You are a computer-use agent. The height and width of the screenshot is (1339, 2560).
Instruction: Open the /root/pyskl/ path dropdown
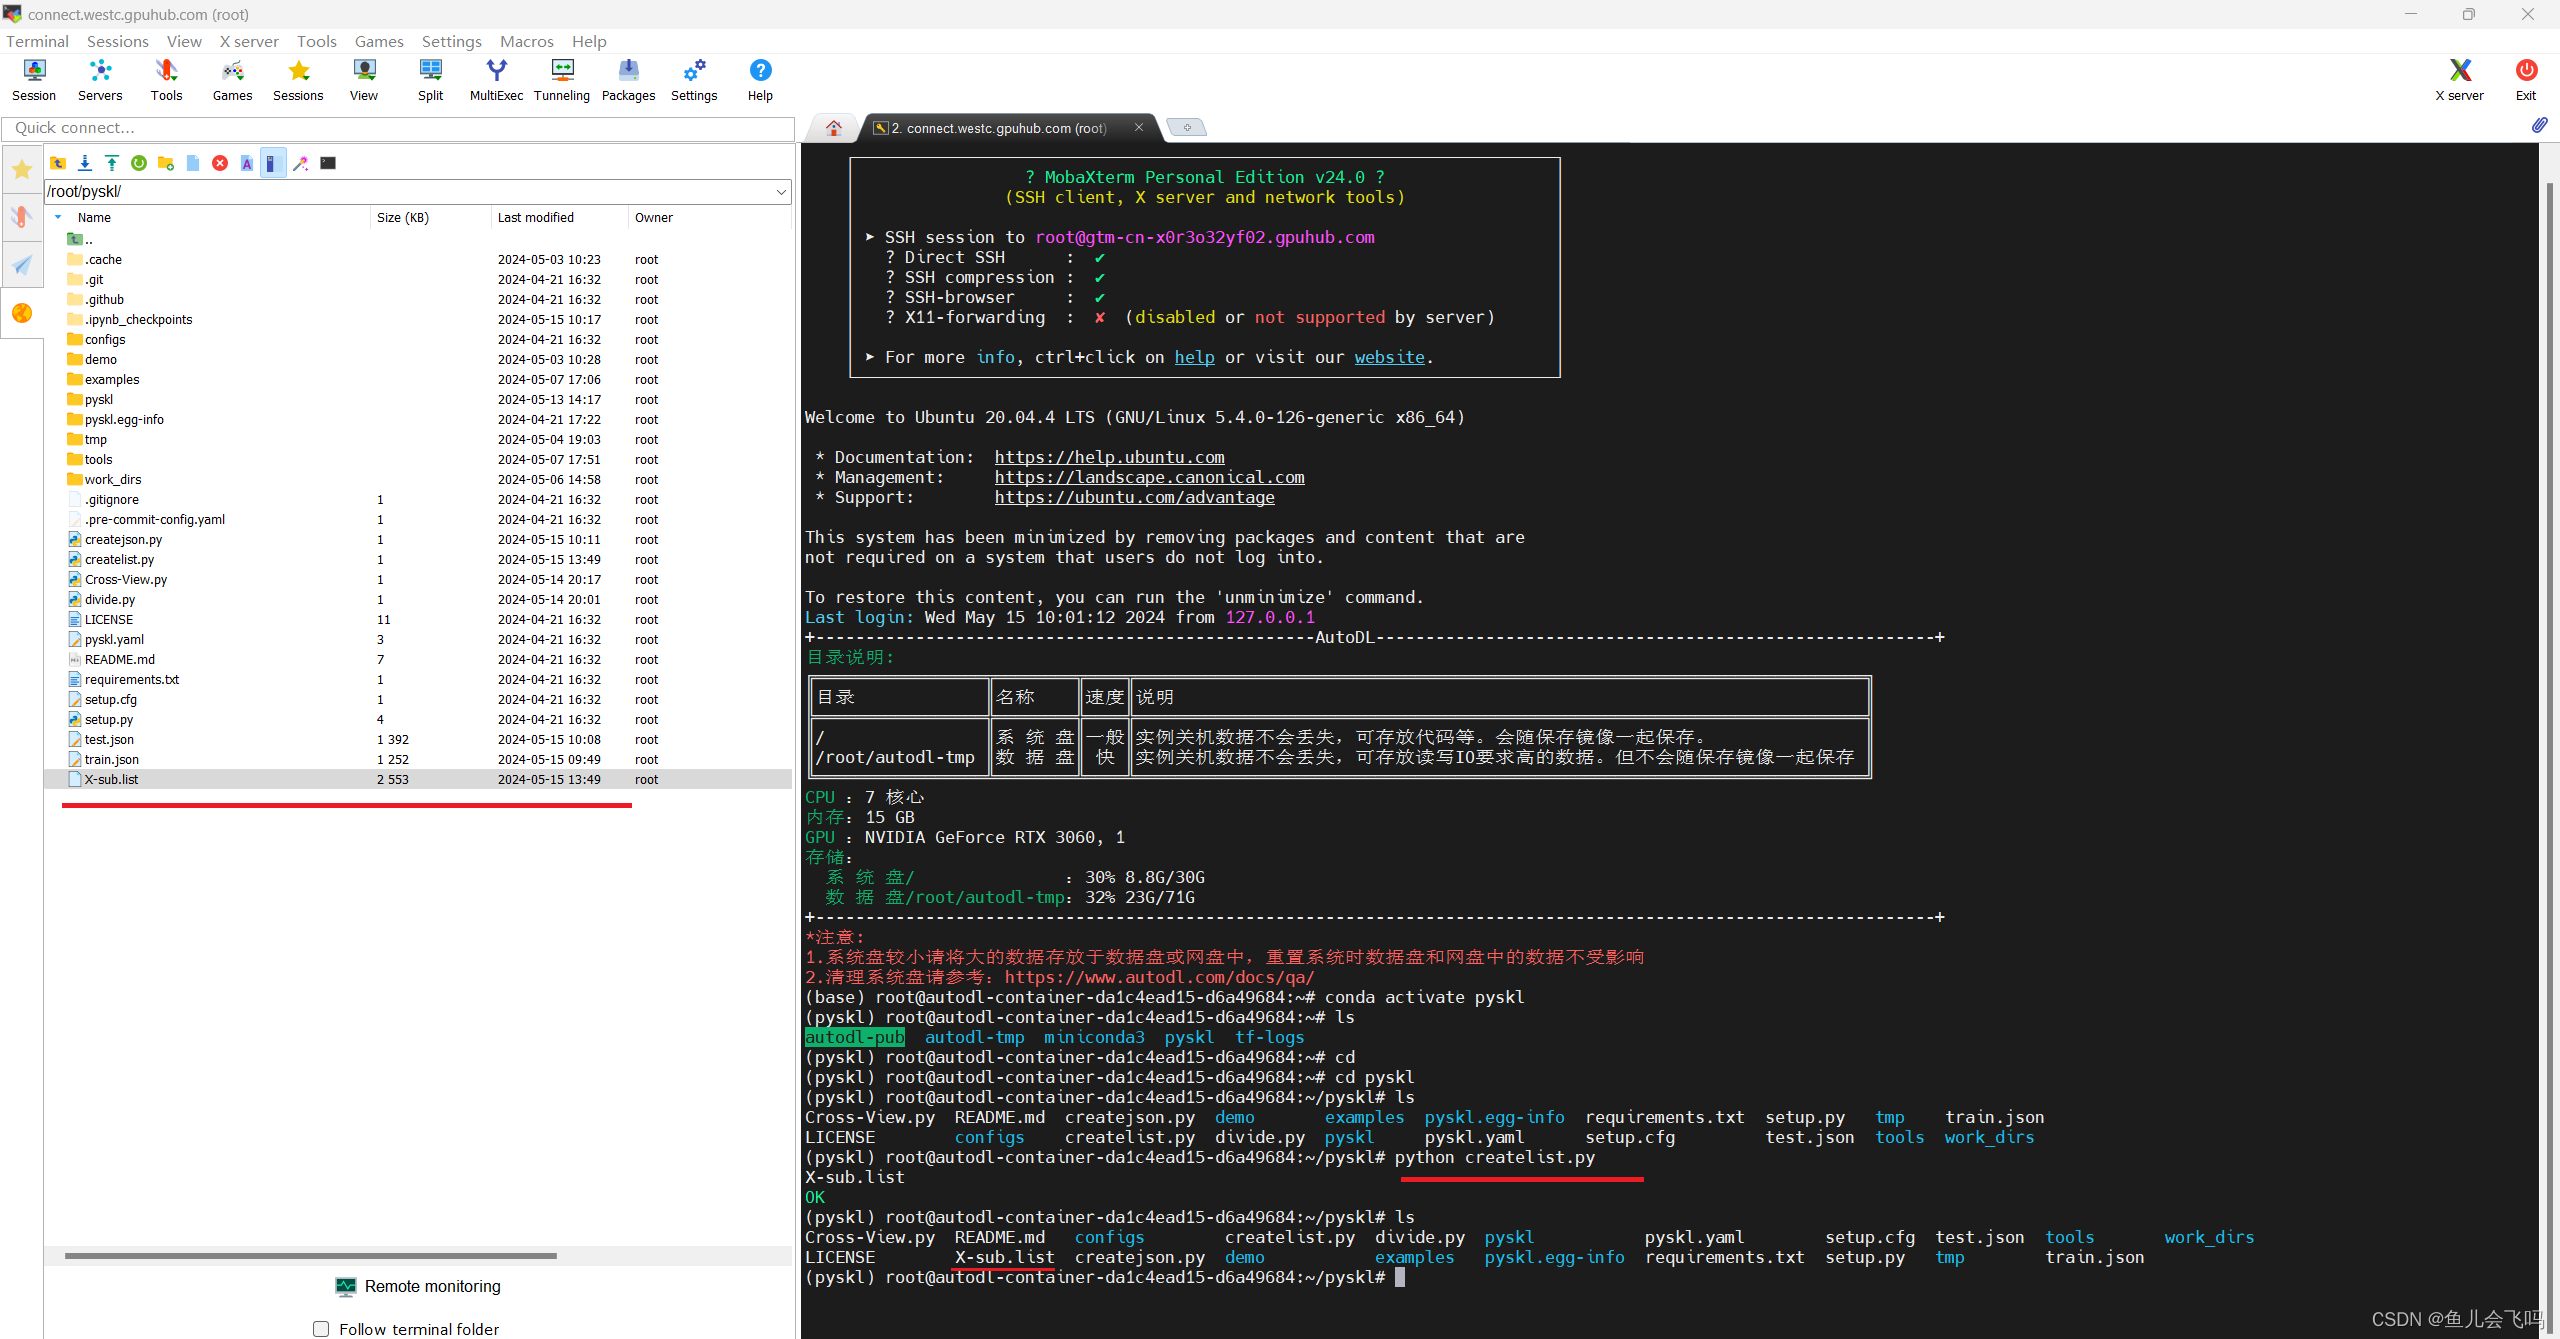pyautogui.click(x=780, y=191)
